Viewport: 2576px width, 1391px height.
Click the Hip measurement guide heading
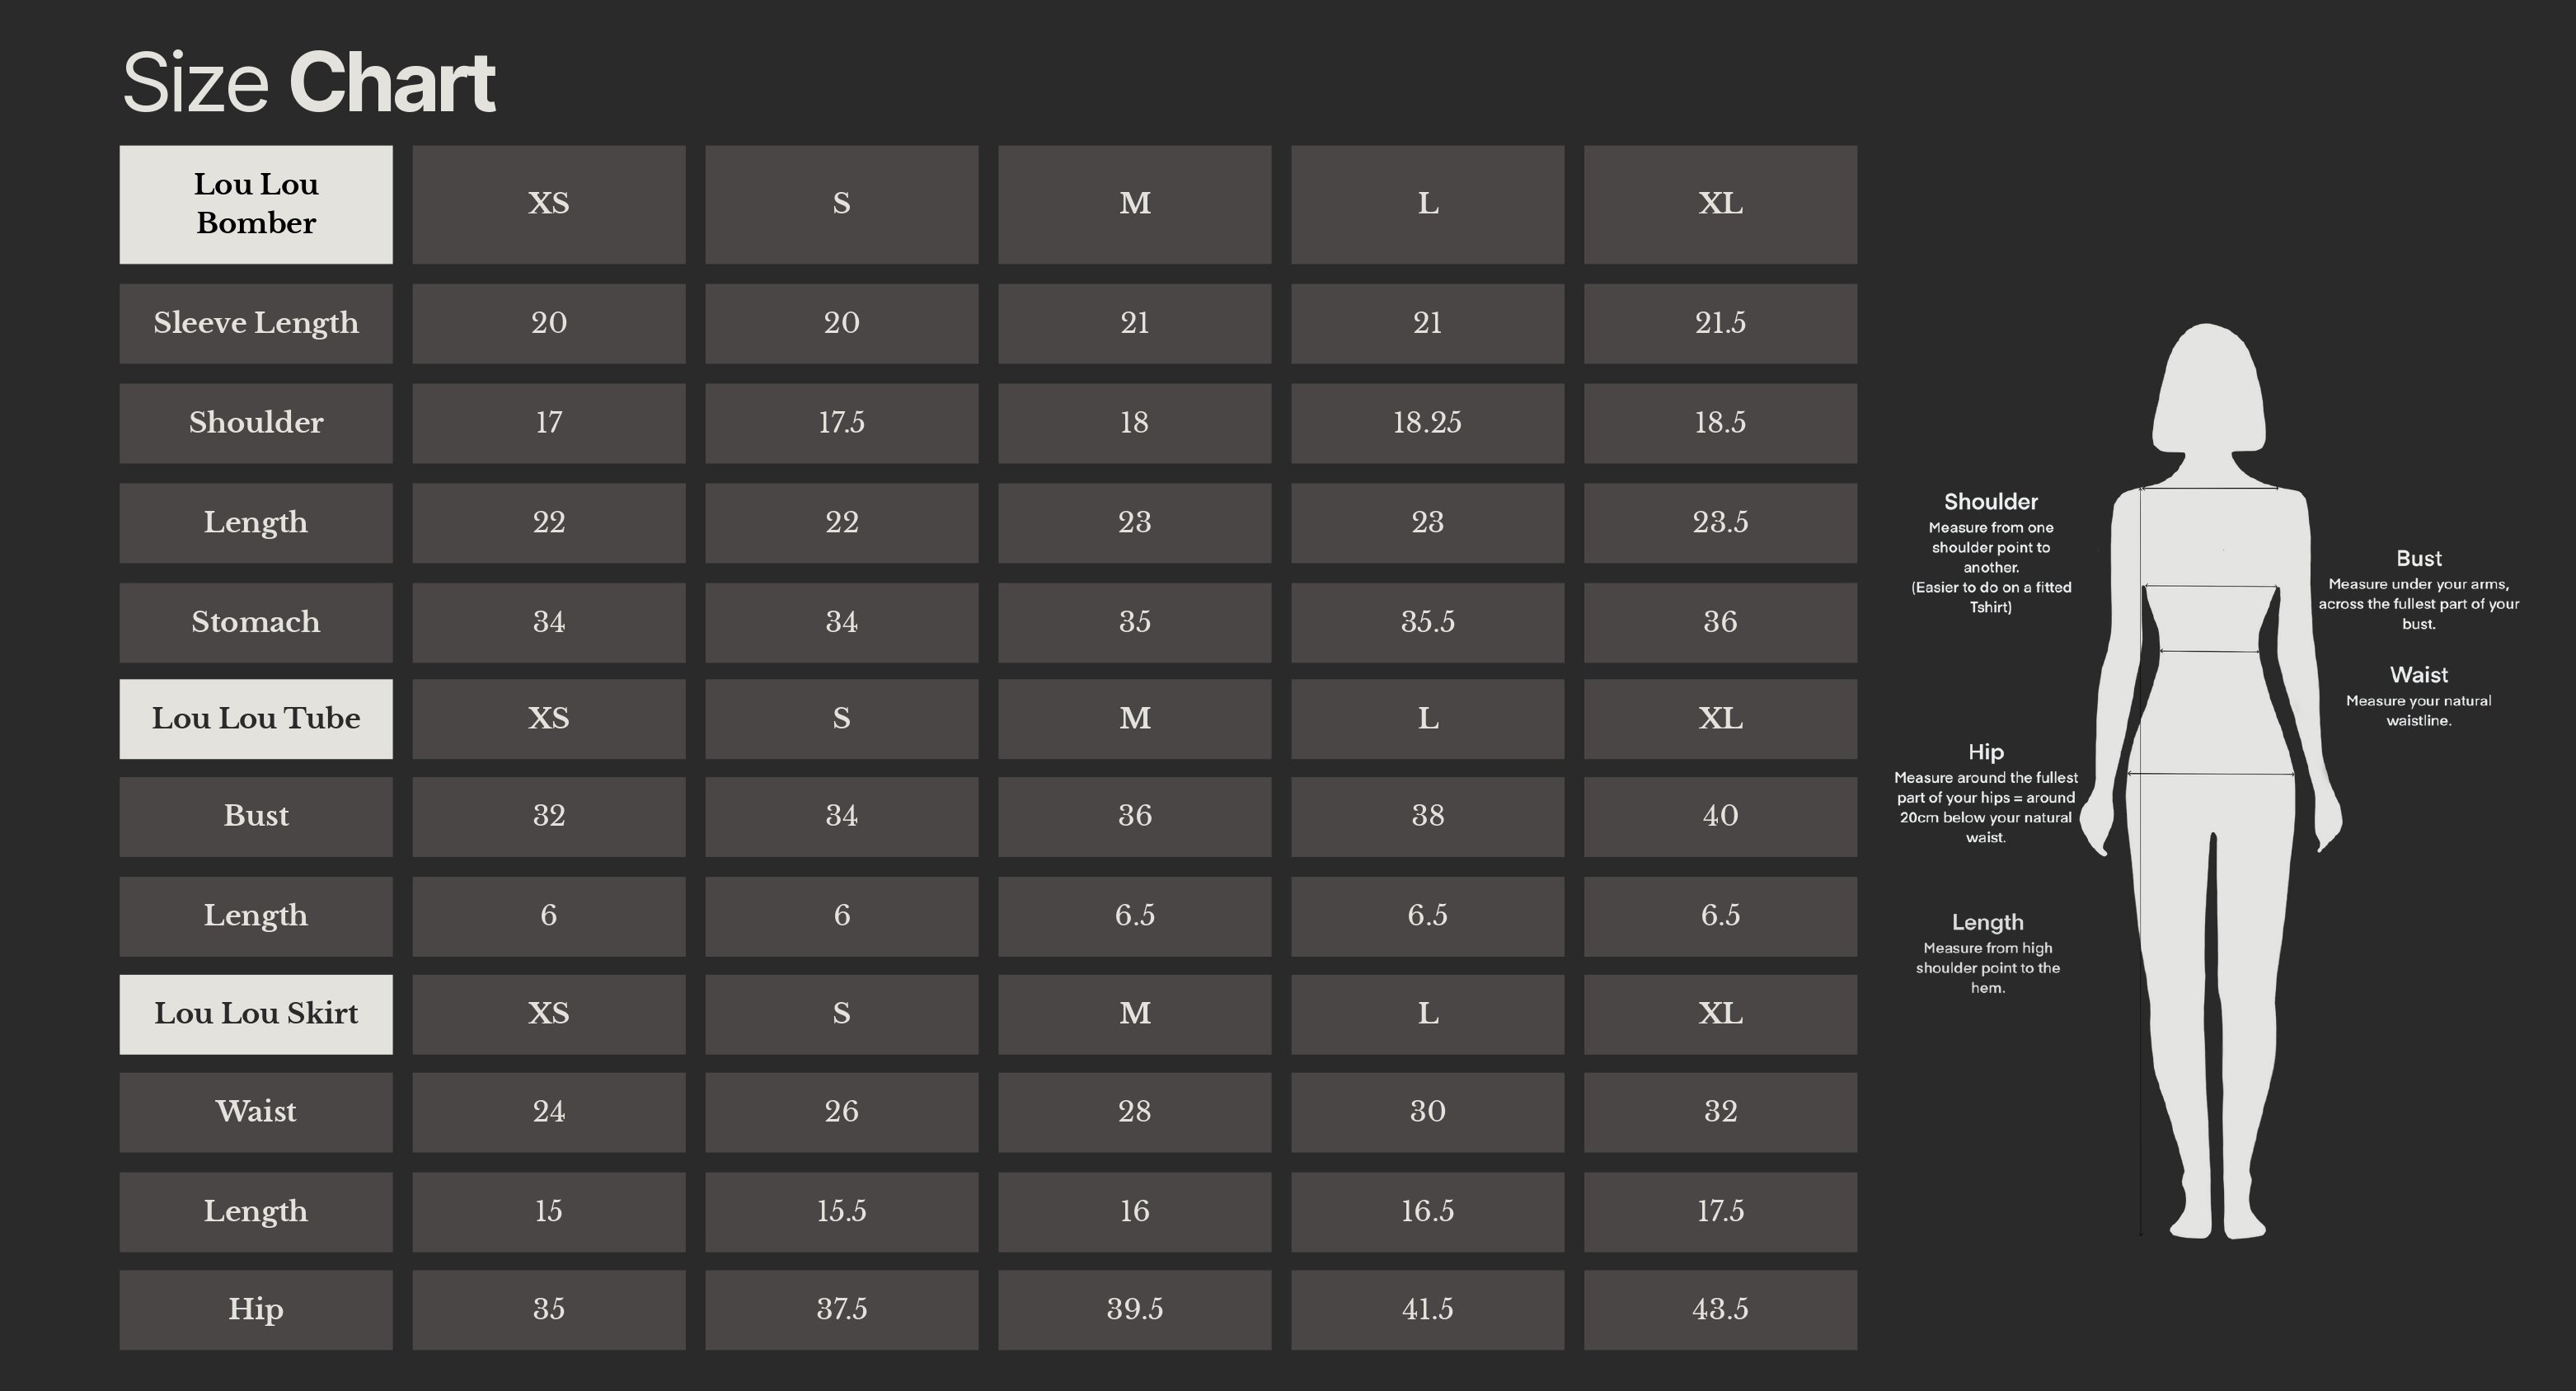point(1985,752)
